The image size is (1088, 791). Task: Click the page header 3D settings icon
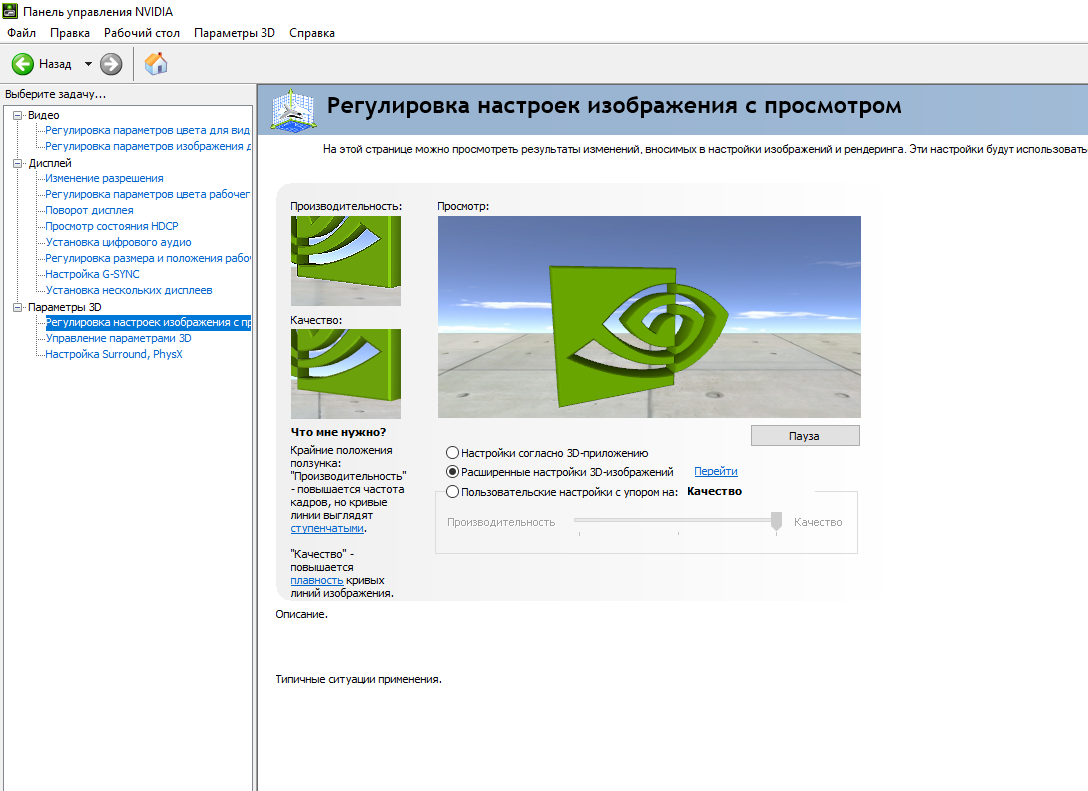tap(293, 108)
